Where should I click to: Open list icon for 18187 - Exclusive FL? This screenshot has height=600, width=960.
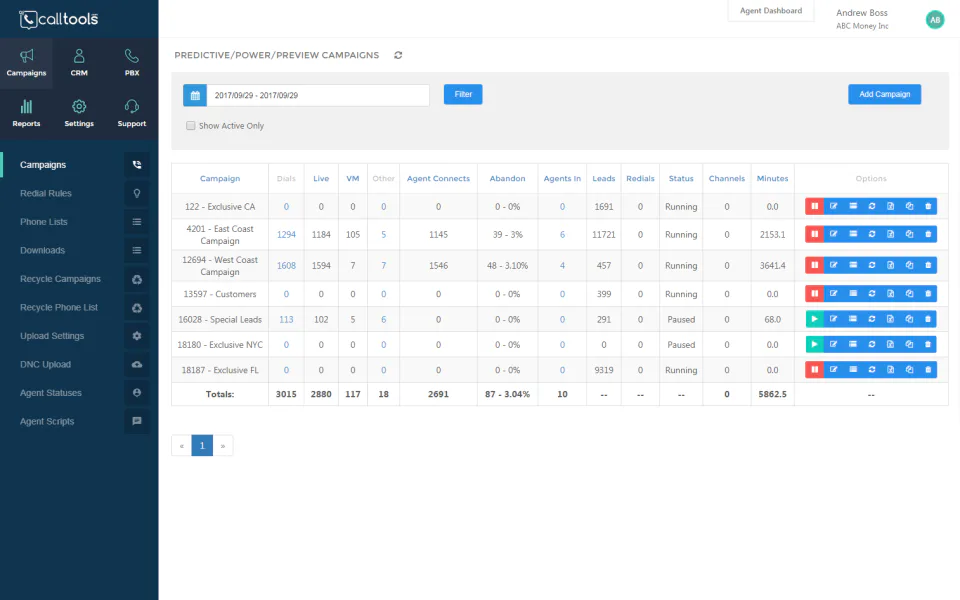tap(852, 370)
